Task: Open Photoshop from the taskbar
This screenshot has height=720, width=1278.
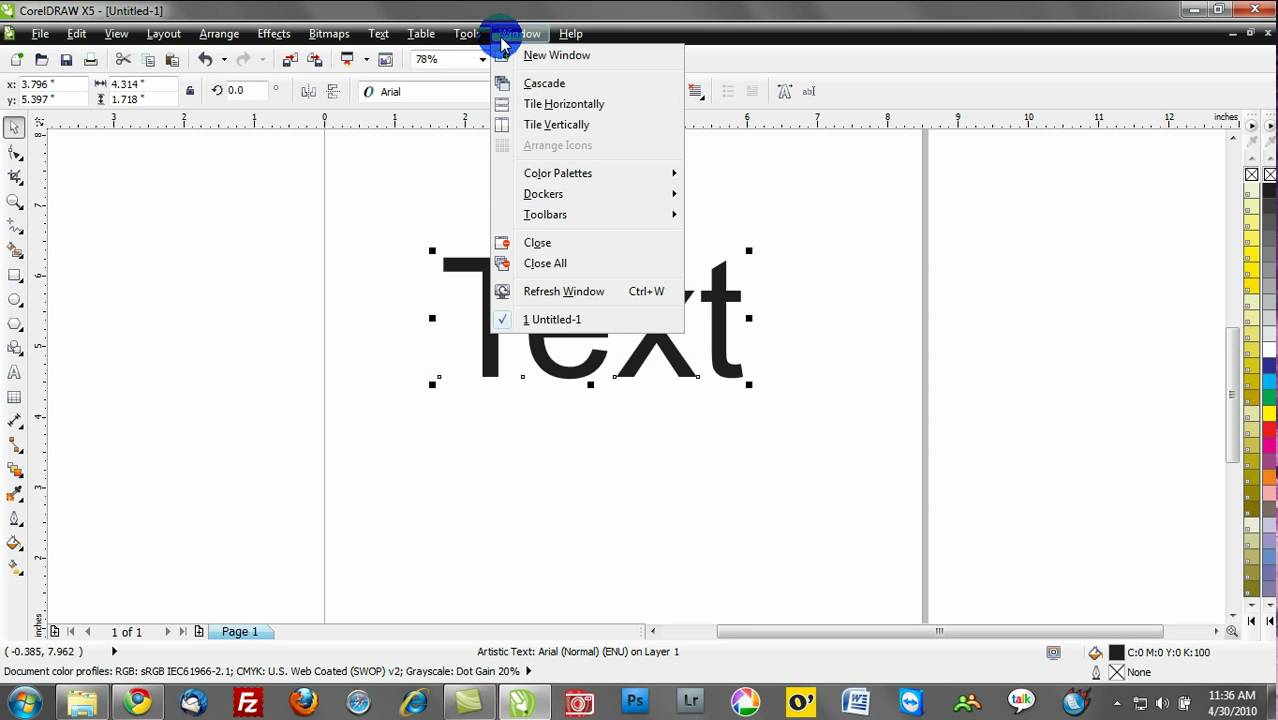Action: pos(635,702)
